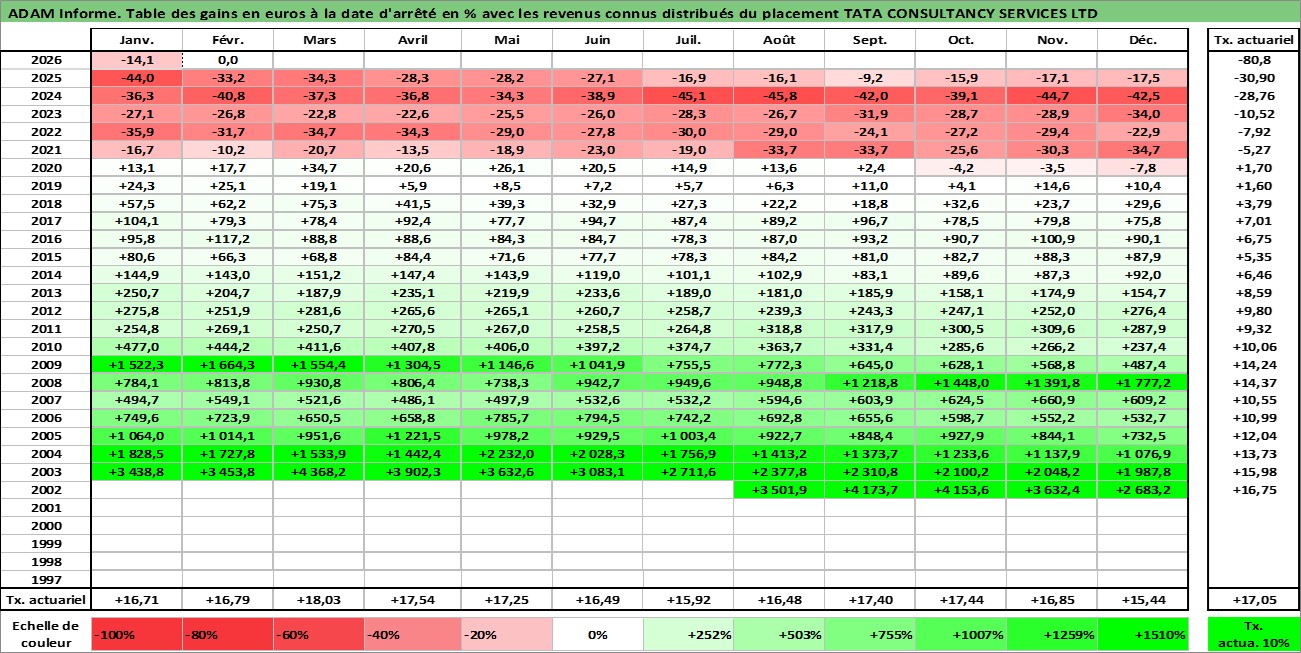The image size is (1301, 653).
Task: Click the +14,37 actuarial rate for 2008
Action: pyautogui.click(x=1254, y=383)
